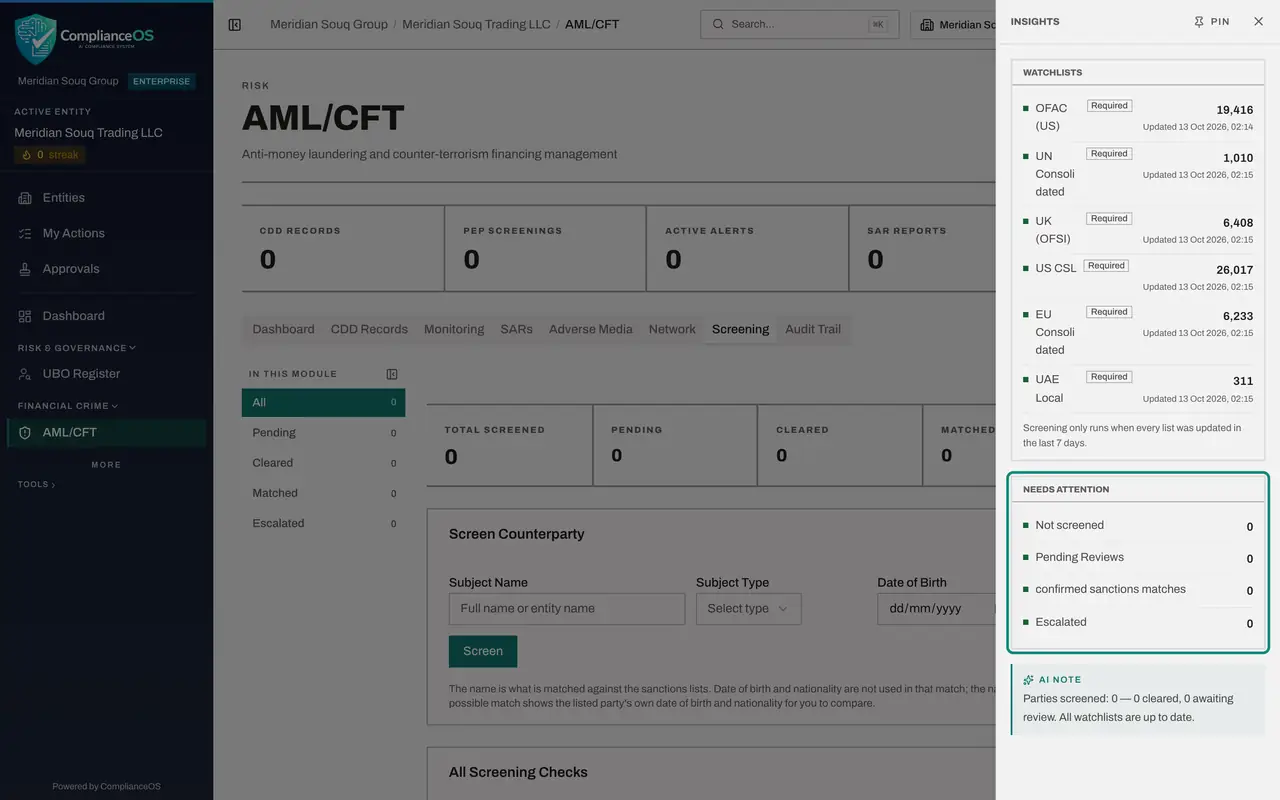Click the Not screened attention row
This screenshot has width=1280, height=800.
pos(1138,526)
